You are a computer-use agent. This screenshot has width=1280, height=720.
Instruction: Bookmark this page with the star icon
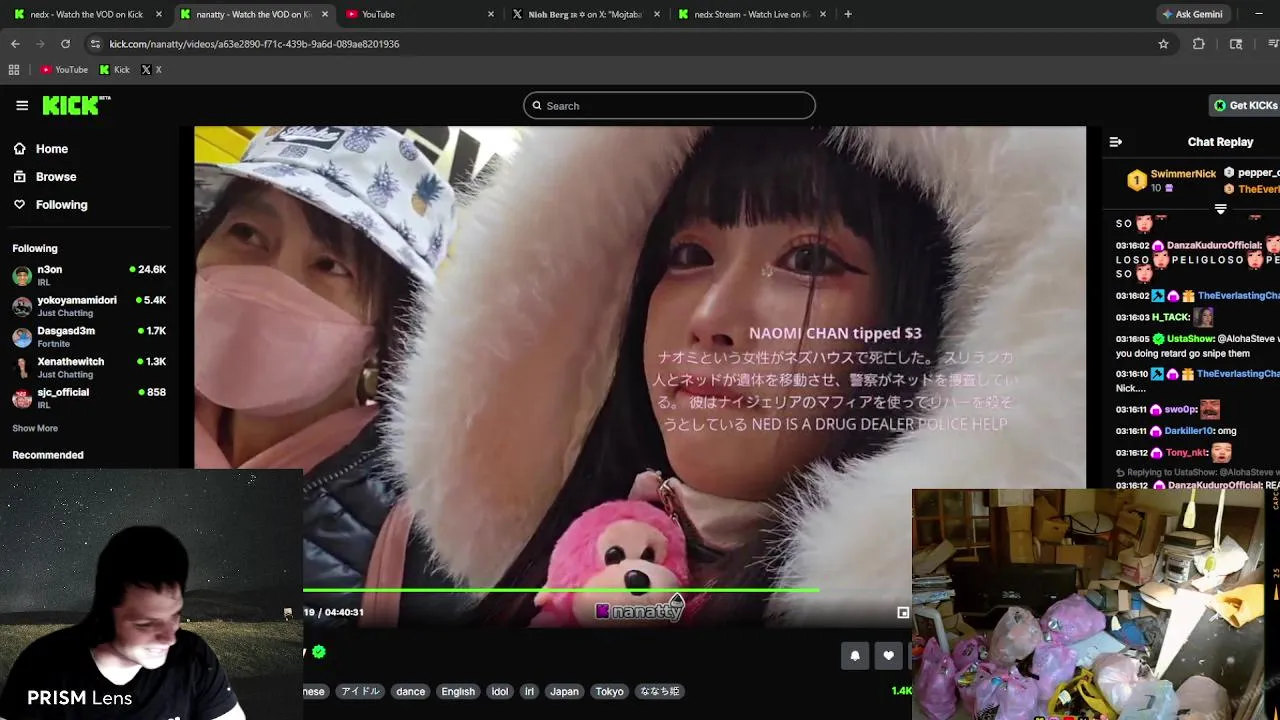[1163, 44]
